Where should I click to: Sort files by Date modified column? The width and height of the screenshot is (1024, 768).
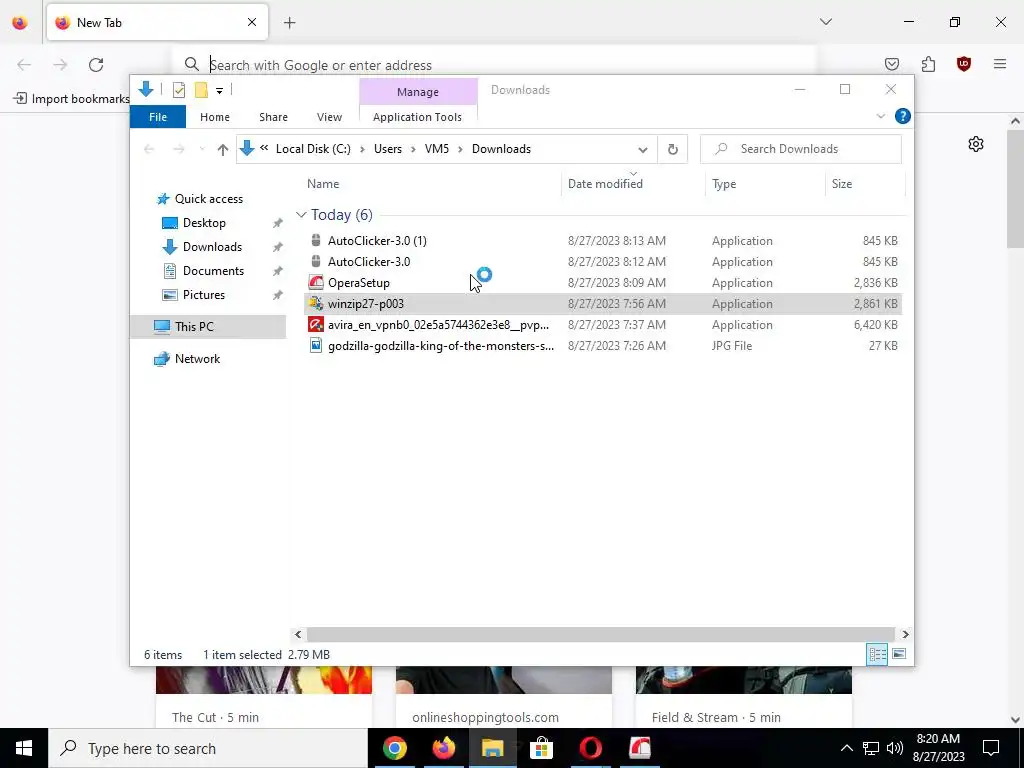[605, 184]
